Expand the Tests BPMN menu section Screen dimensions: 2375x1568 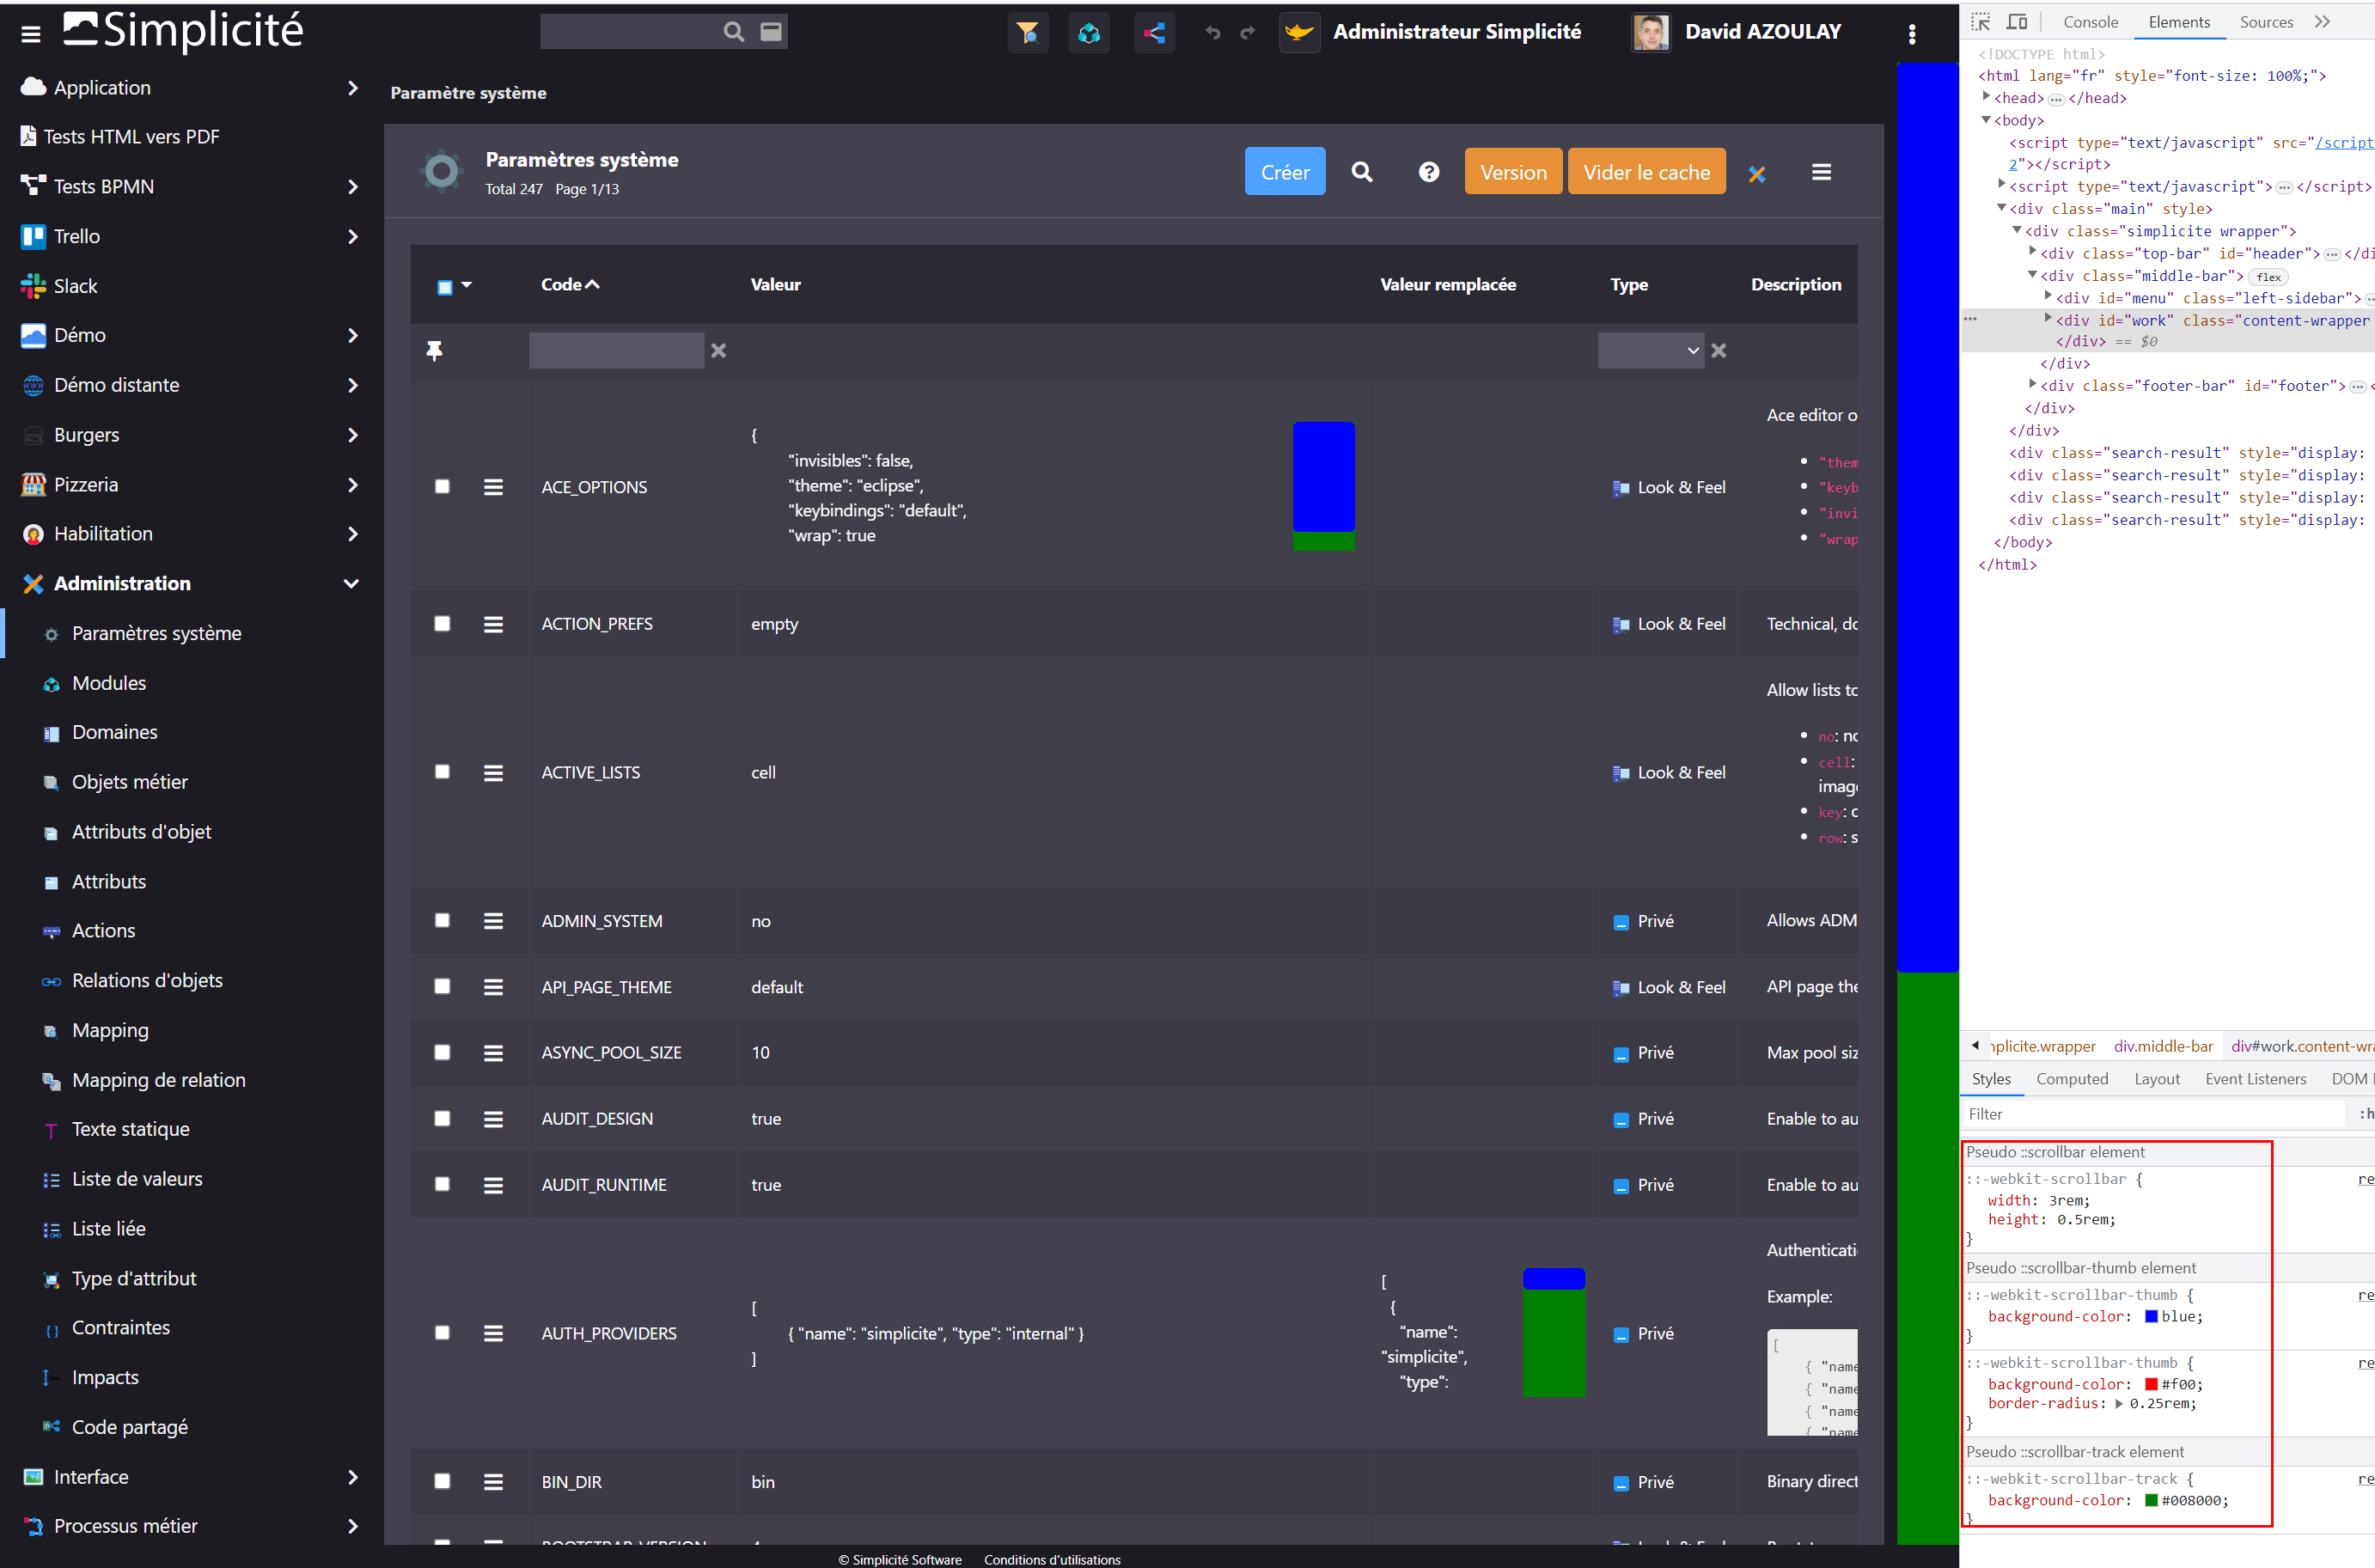coord(352,187)
